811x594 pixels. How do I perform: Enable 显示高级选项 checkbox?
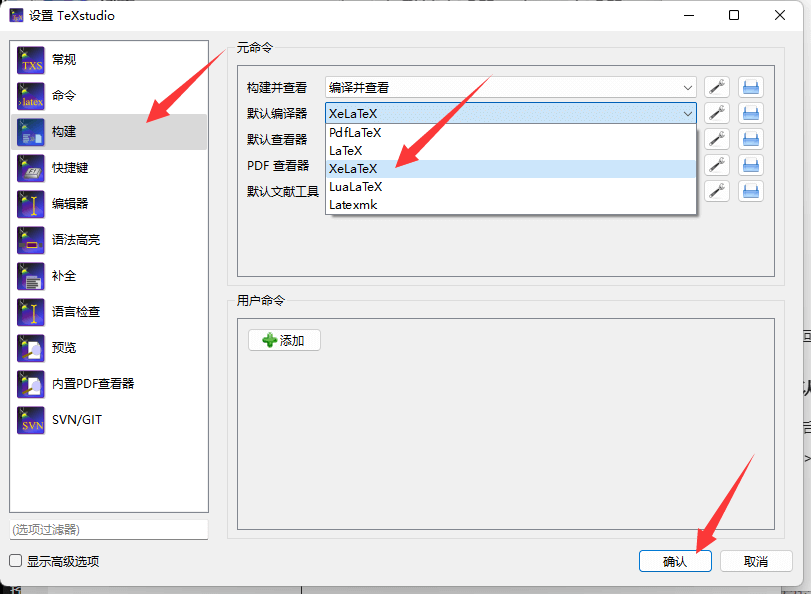16,561
